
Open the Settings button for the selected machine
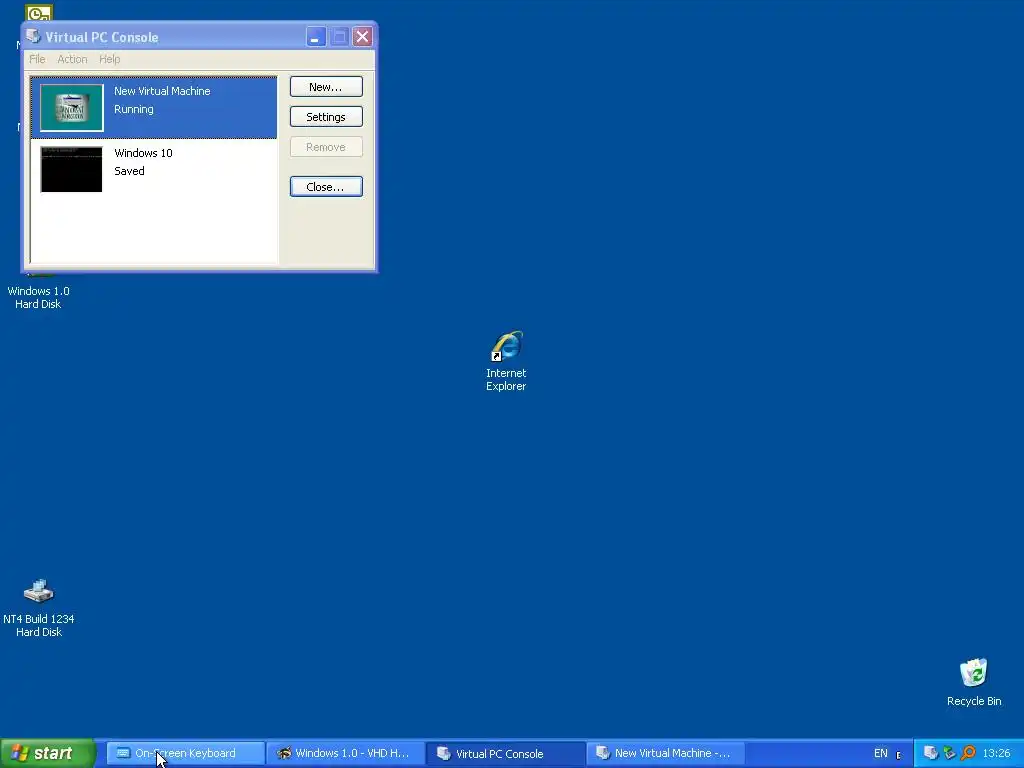326,117
